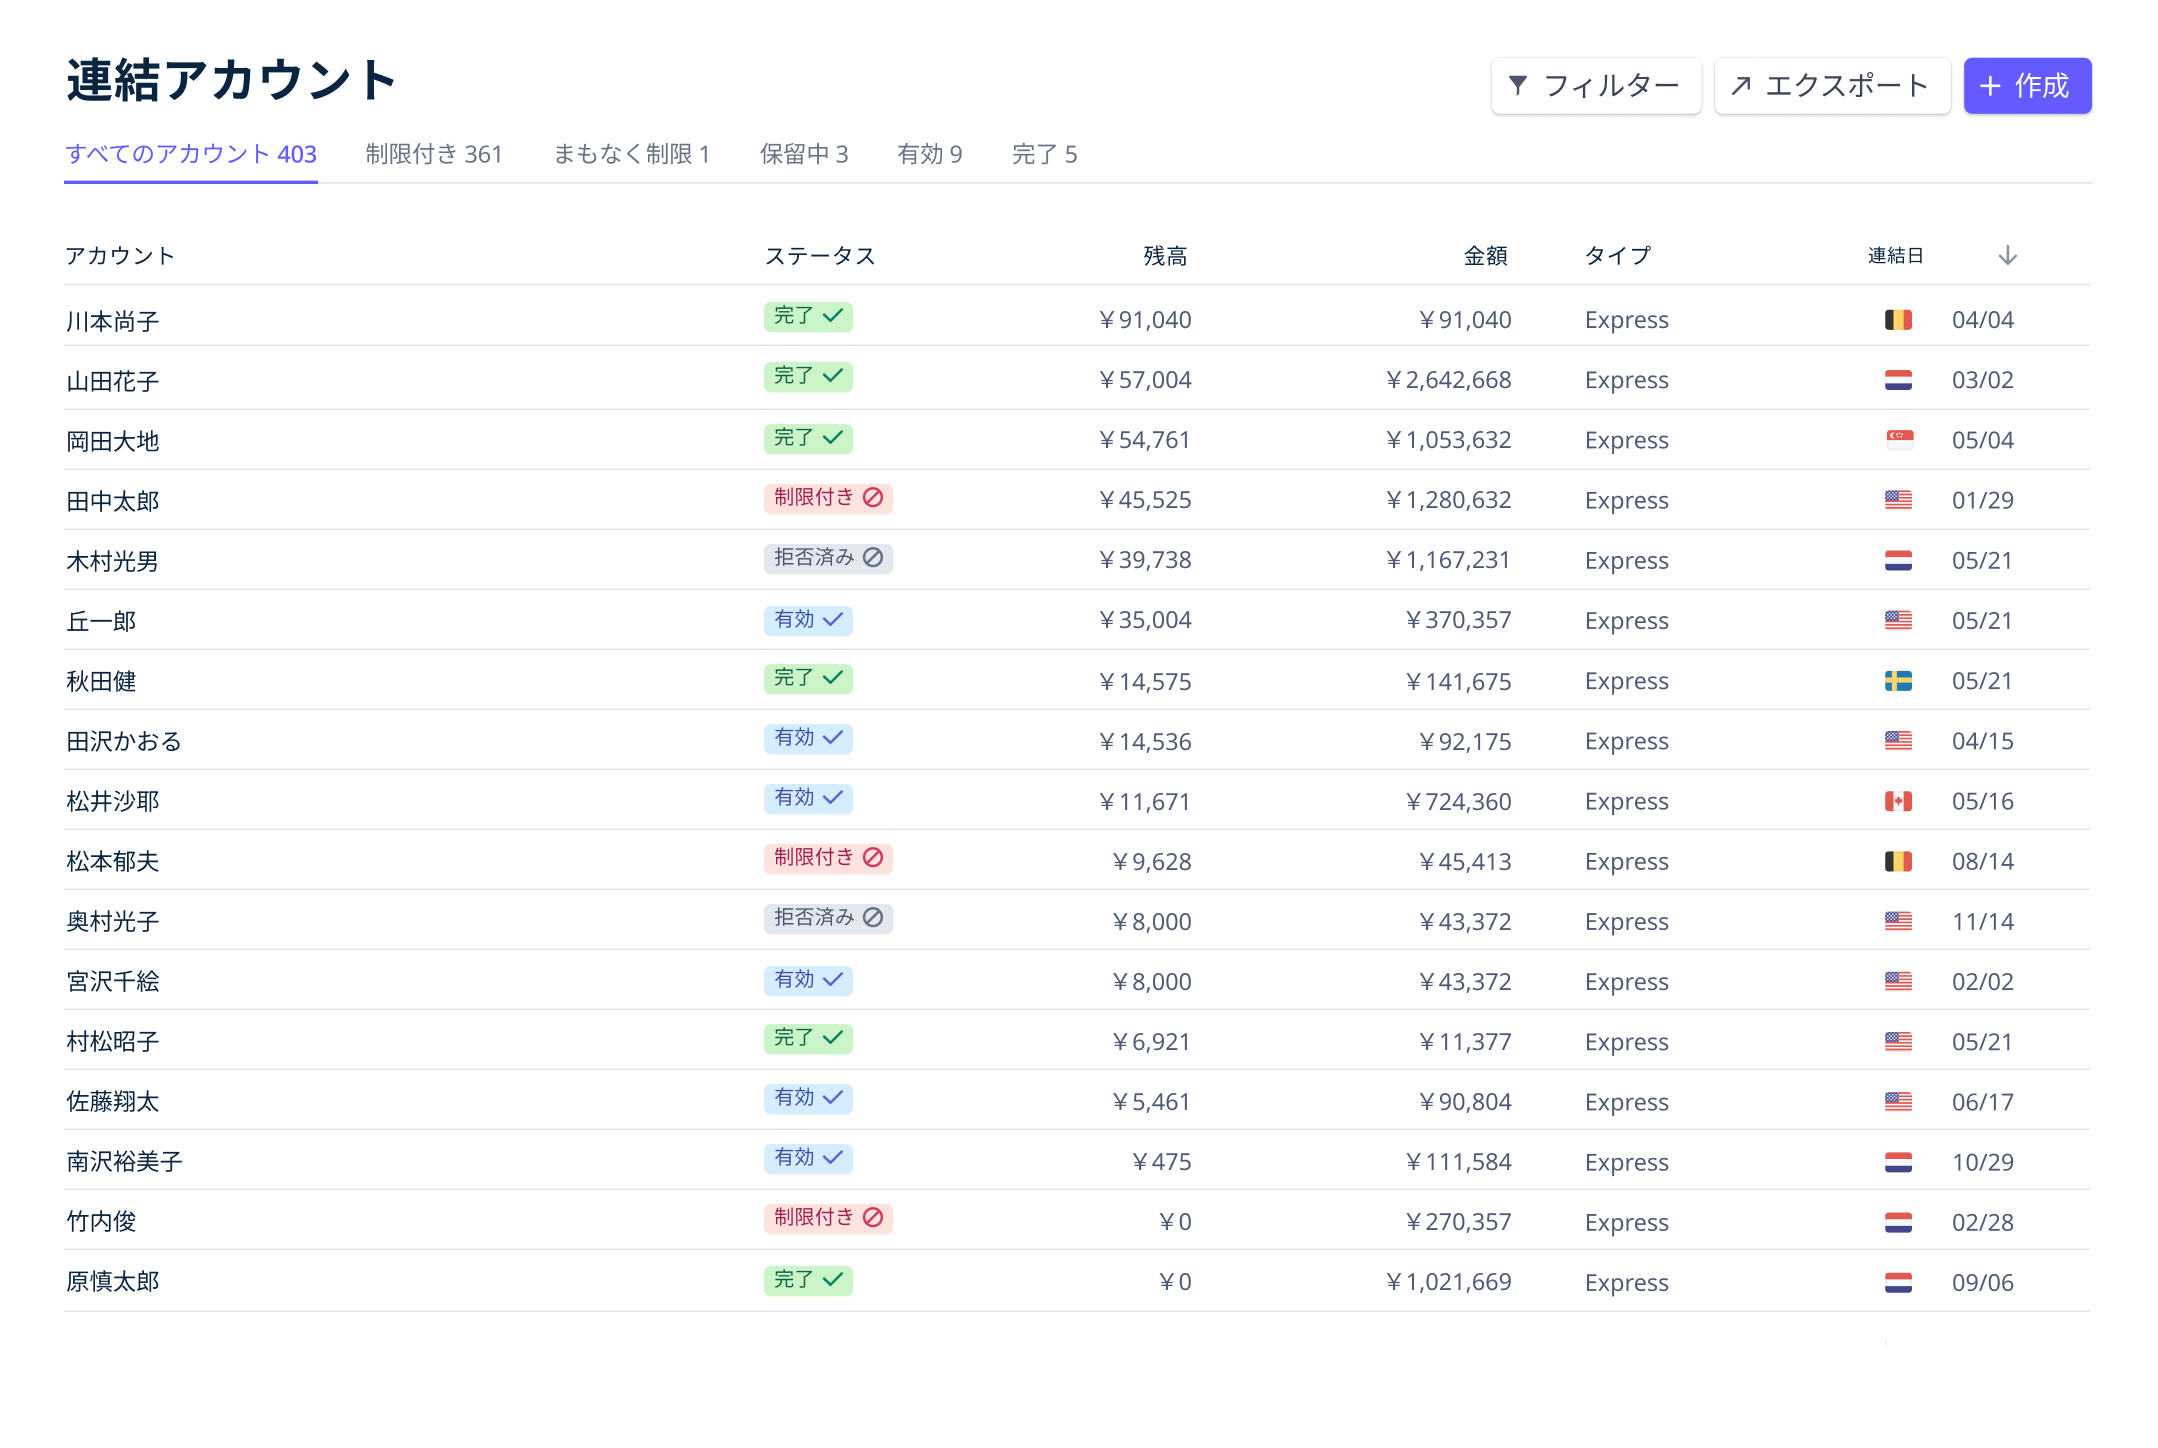2158x1448 pixels.
Task: Click Belgium flag in 川本尚子 row
Action: (x=1898, y=320)
